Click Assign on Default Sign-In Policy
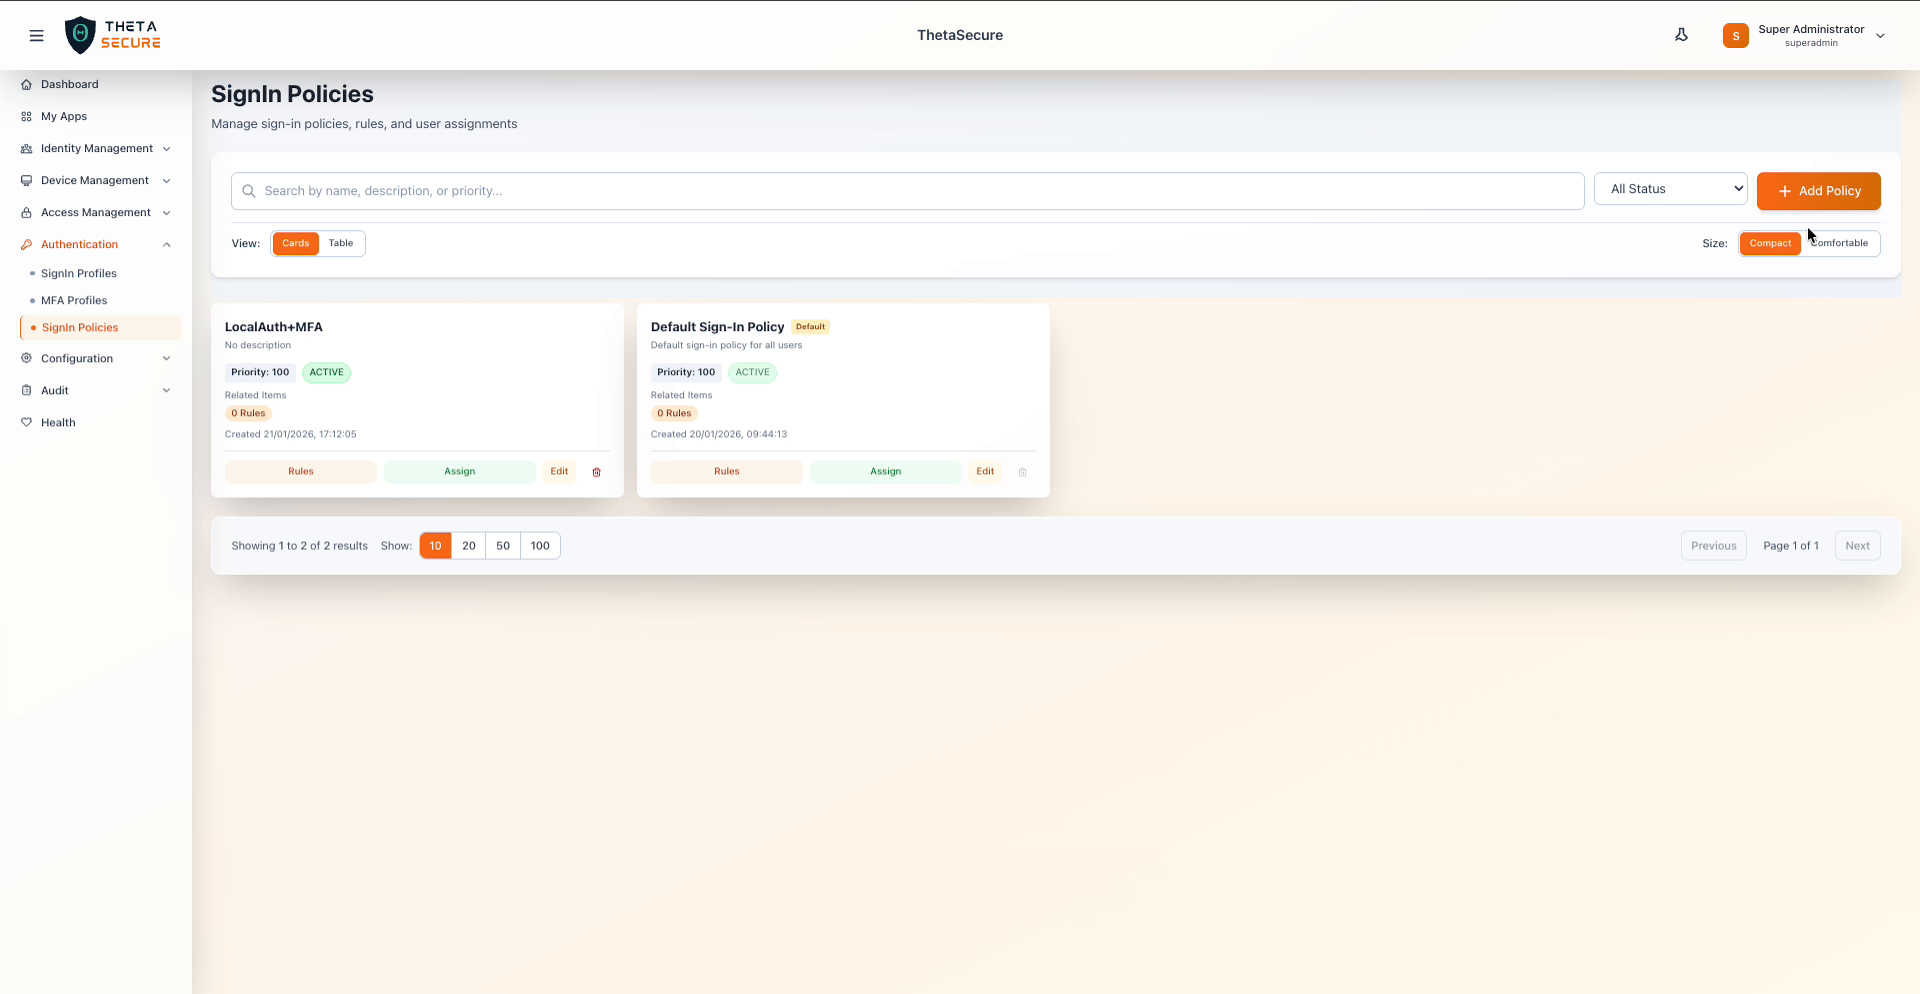This screenshot has width=1920, height=994. pos(885,472)
